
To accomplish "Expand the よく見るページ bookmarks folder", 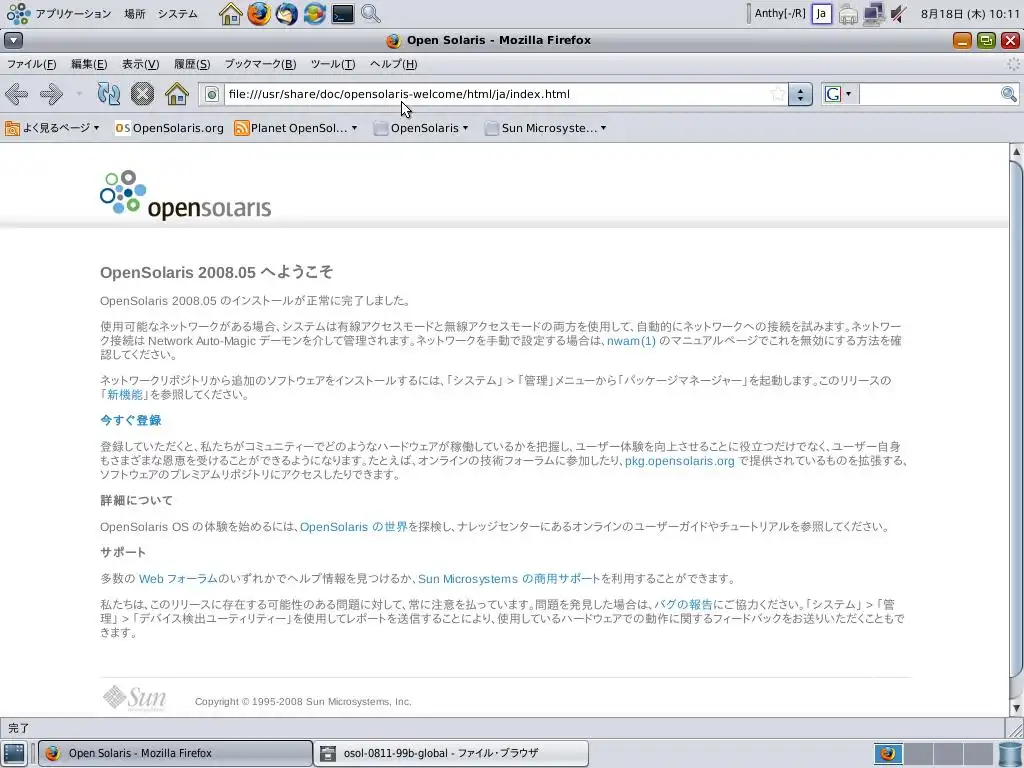I will pyautogui.click(x=52, y=128).
